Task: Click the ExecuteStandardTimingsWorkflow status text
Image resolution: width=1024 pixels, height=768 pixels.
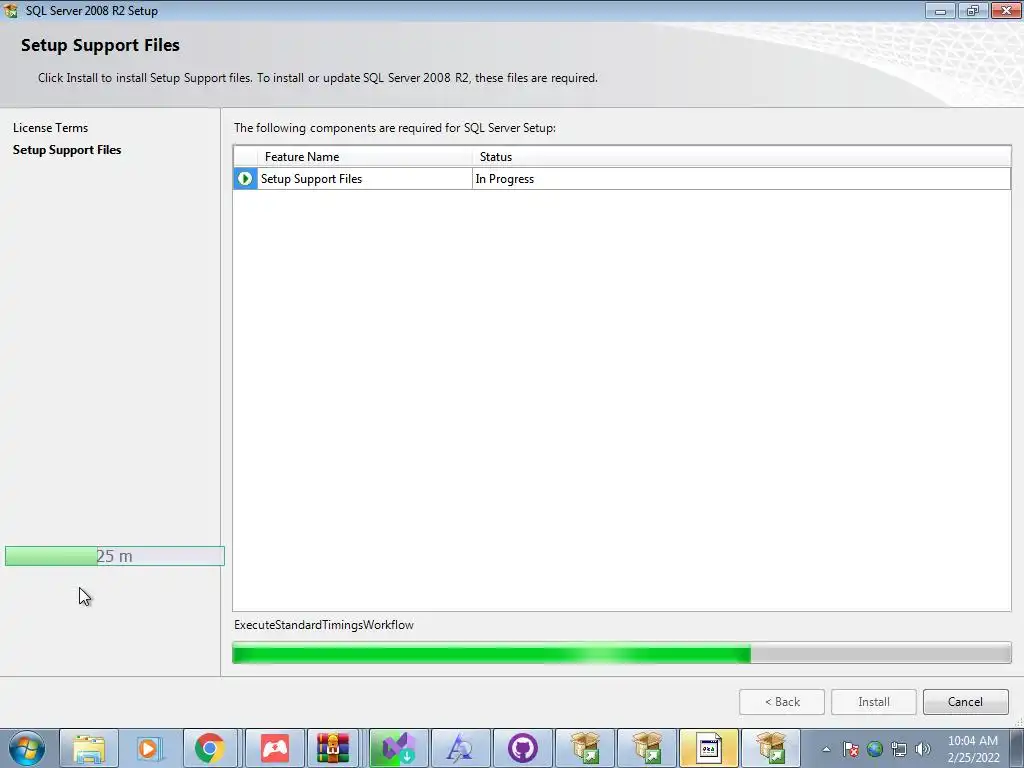Action: [x=324, y=625]
